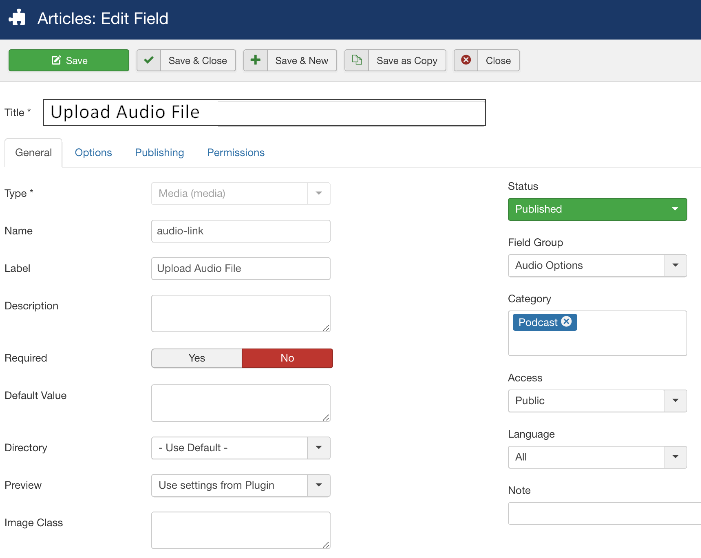This screenshot has width=701, height=558.
Task: Click the checkmark icon on Save & Close
Action: [x=148, y=60]
